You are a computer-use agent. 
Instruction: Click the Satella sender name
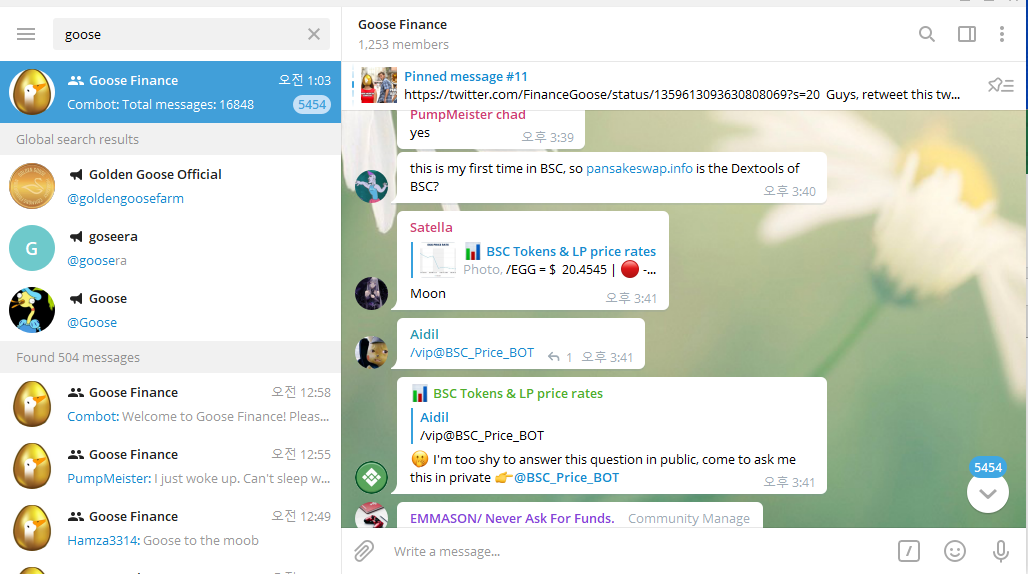431,227
